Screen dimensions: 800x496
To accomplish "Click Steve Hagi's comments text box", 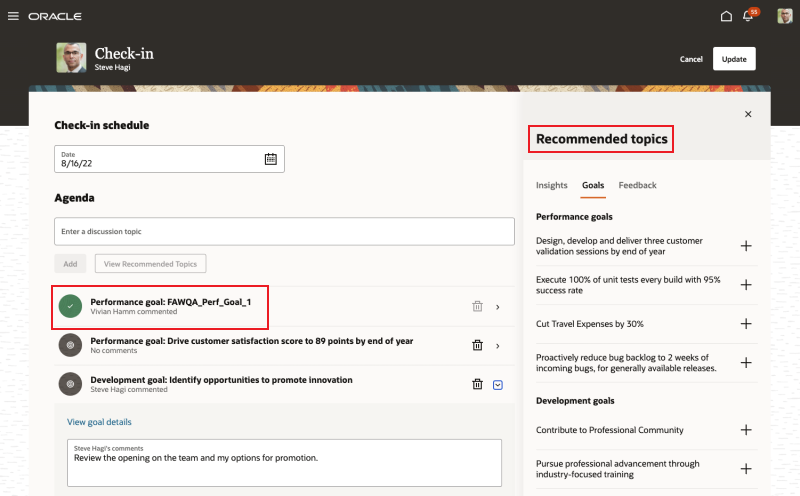I will (284, 463).
